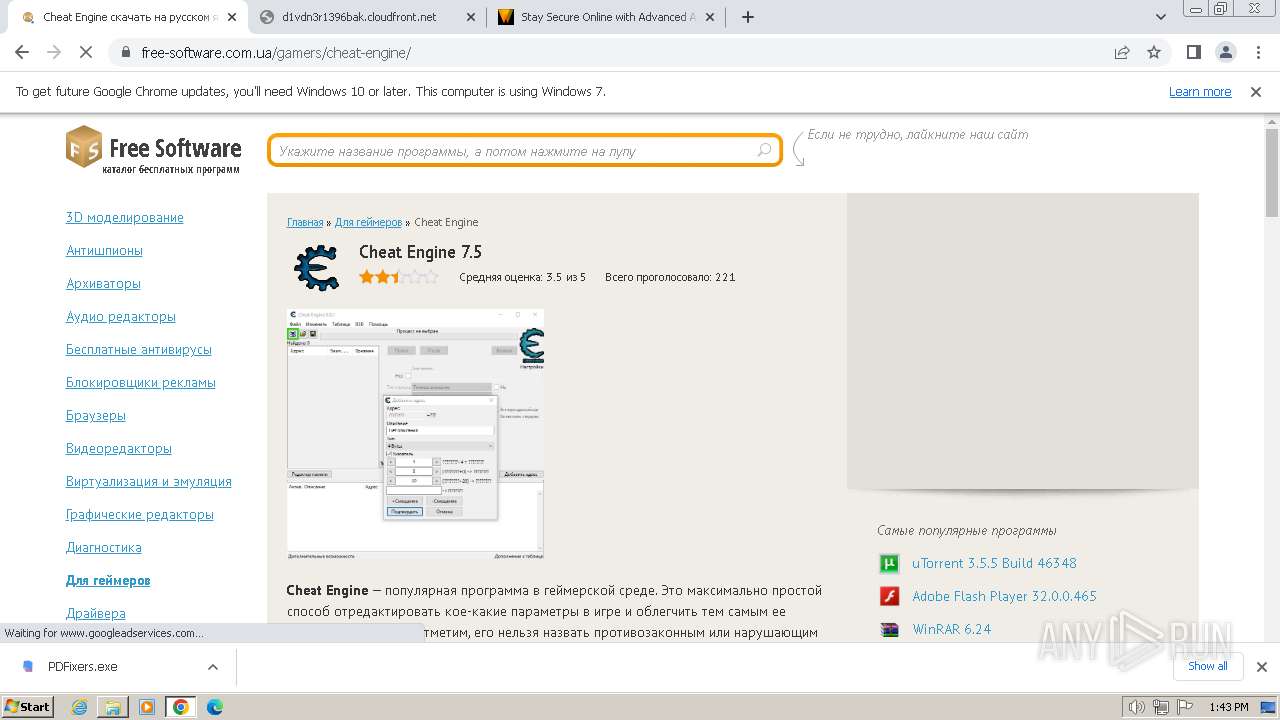This screenshot has height=720, width=1280.
Task: Open File Explorer from the taskbar
Action: (x=113, y=707)
